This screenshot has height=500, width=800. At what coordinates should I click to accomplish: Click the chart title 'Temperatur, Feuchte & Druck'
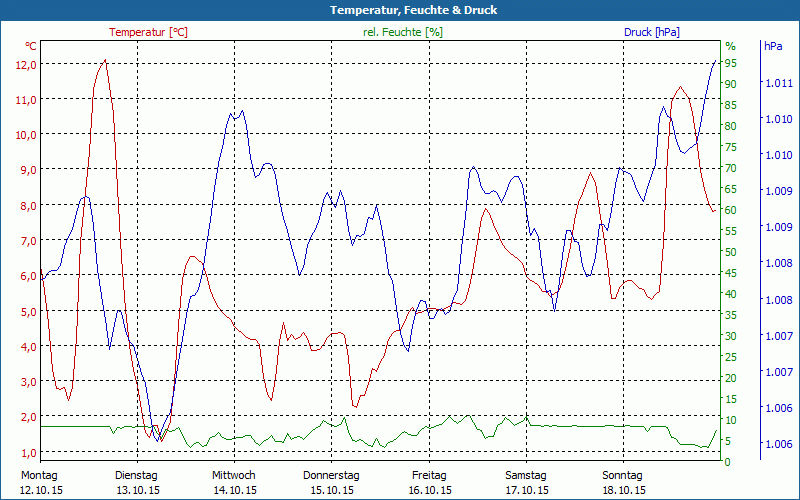click(x=400, y=10)
